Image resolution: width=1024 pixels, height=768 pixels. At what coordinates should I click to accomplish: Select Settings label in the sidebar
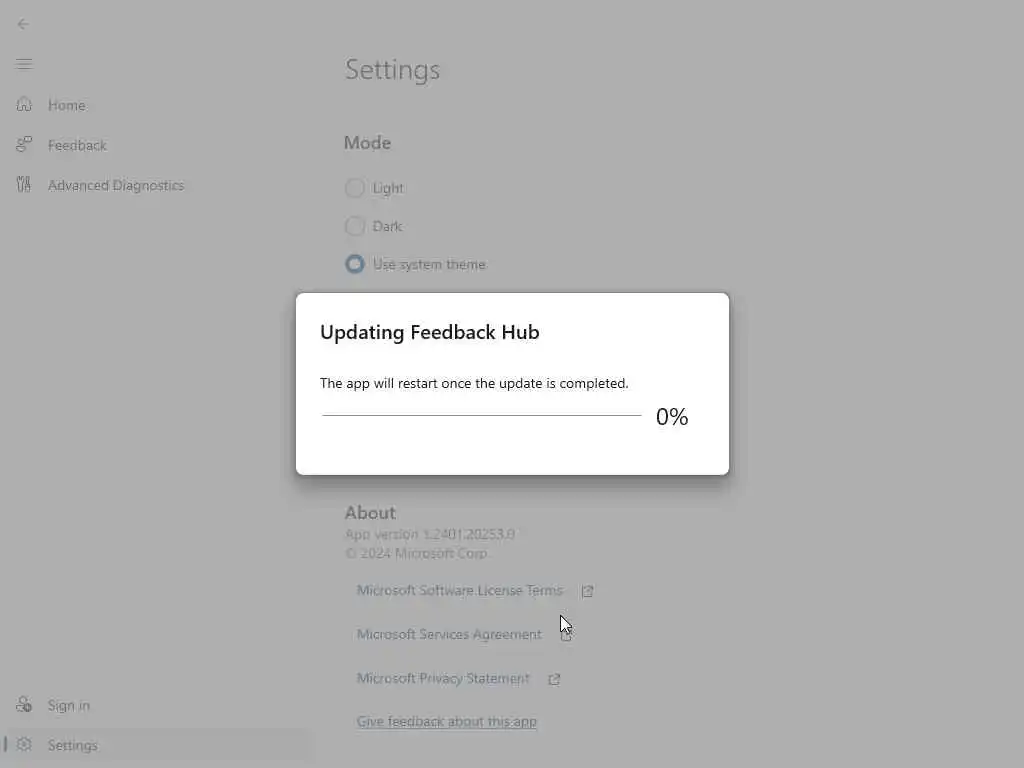[72, 745]
